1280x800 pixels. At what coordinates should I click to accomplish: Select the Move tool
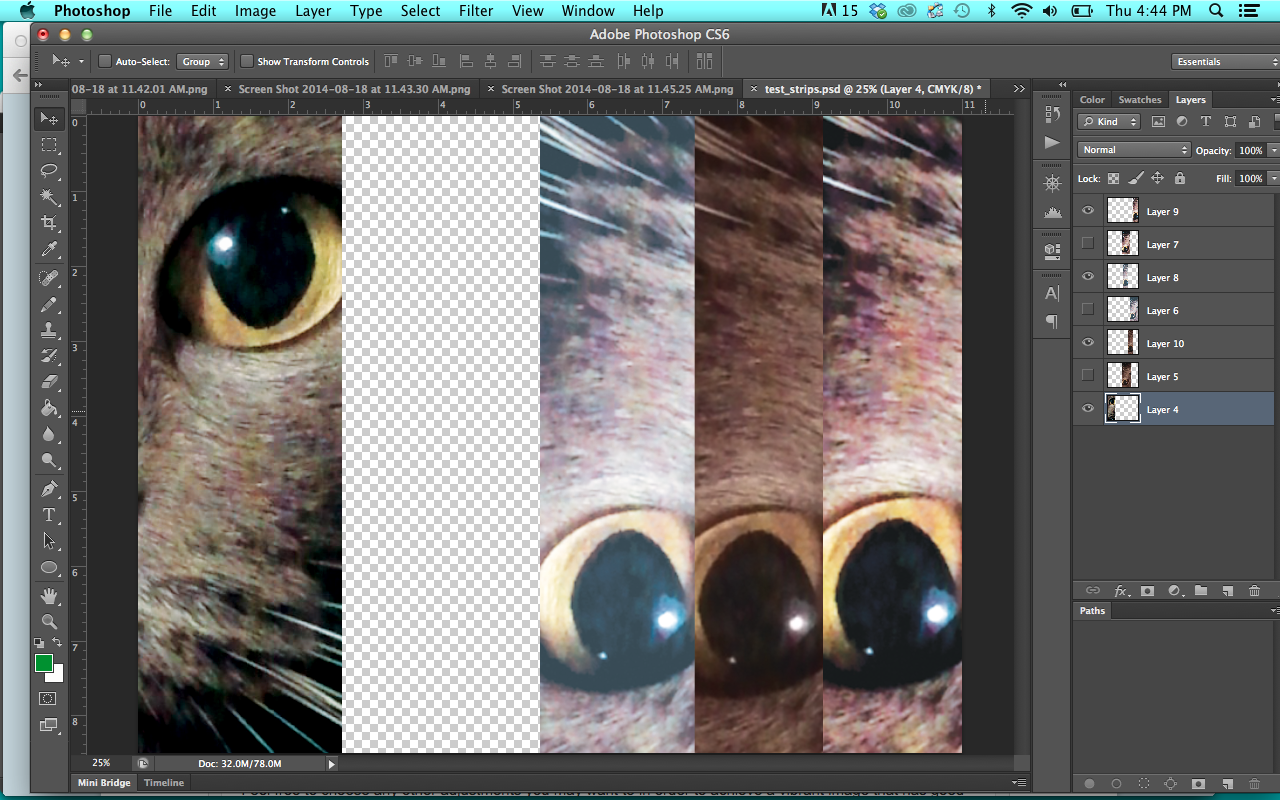click(x=49, y=118)
